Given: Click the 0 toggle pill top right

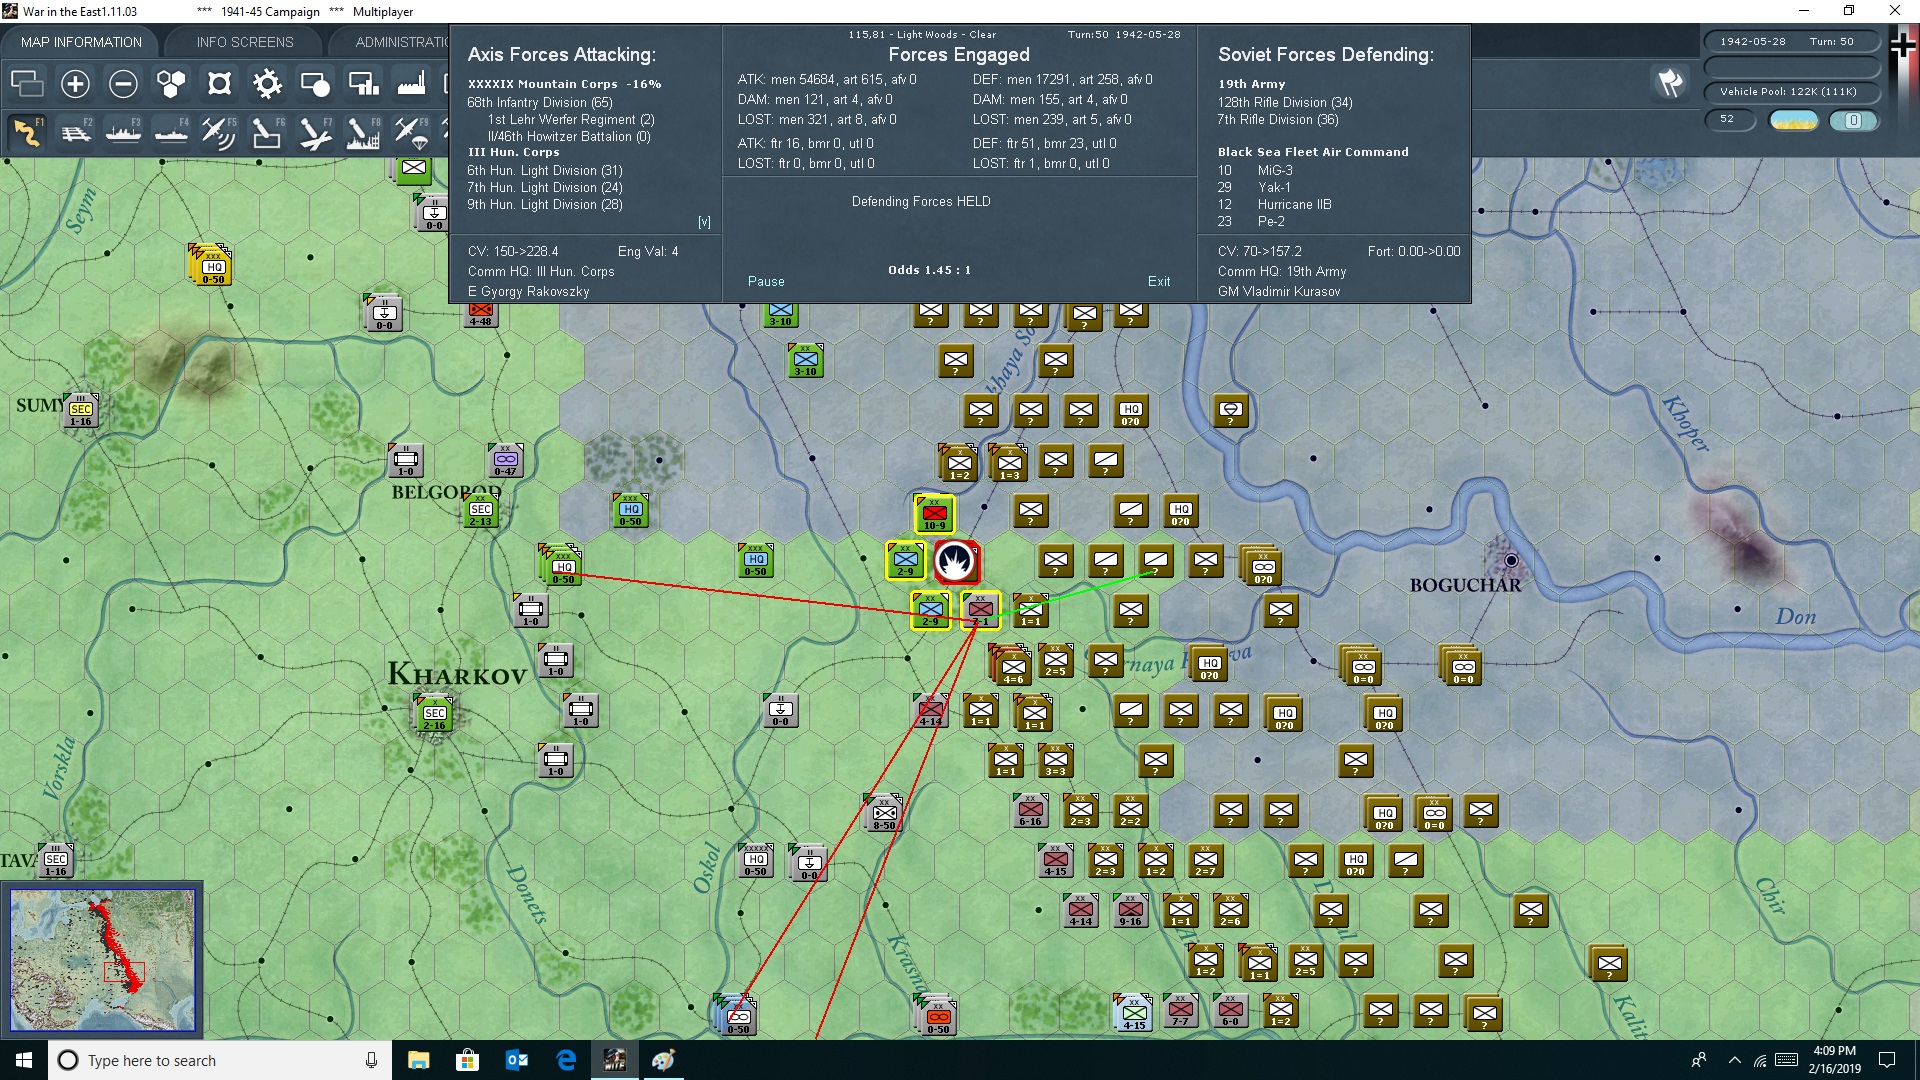Looking at the screenshot, I should click(x=1853, y=120).
